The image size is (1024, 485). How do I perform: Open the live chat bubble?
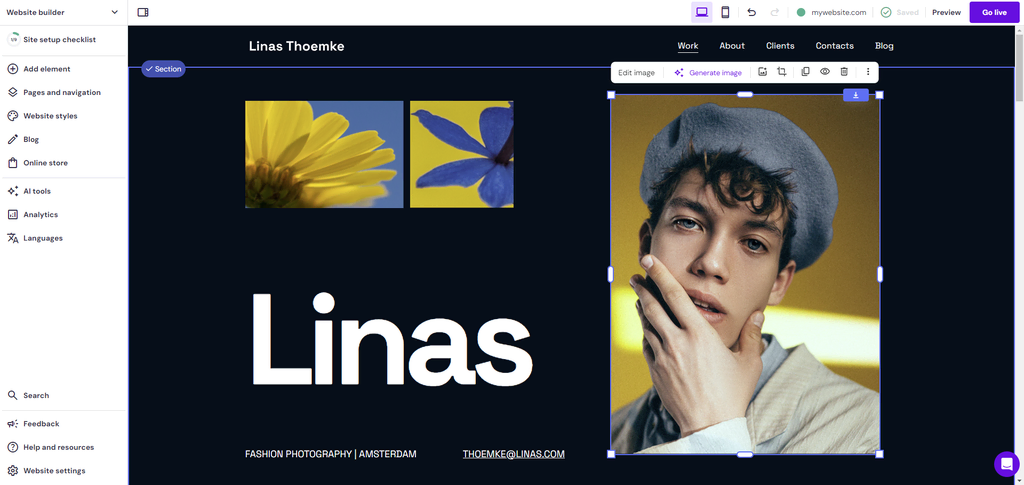pyautogui.click(x=1006, y=464)
